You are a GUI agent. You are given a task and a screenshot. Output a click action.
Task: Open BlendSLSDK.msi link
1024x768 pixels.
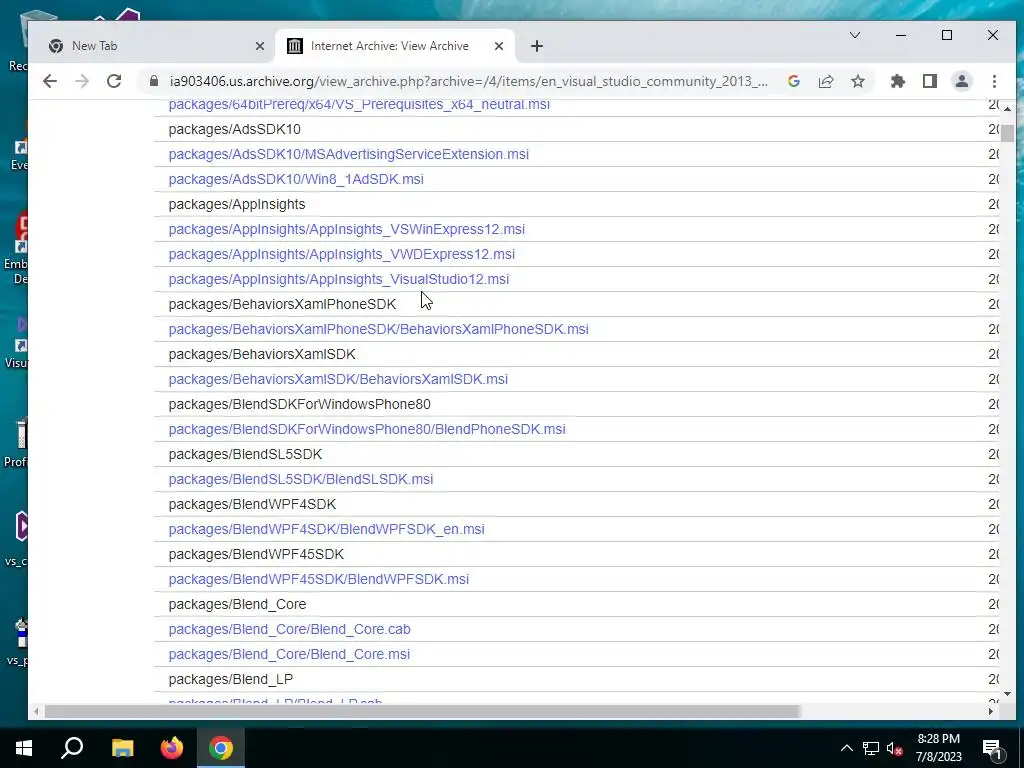point(300,479)
